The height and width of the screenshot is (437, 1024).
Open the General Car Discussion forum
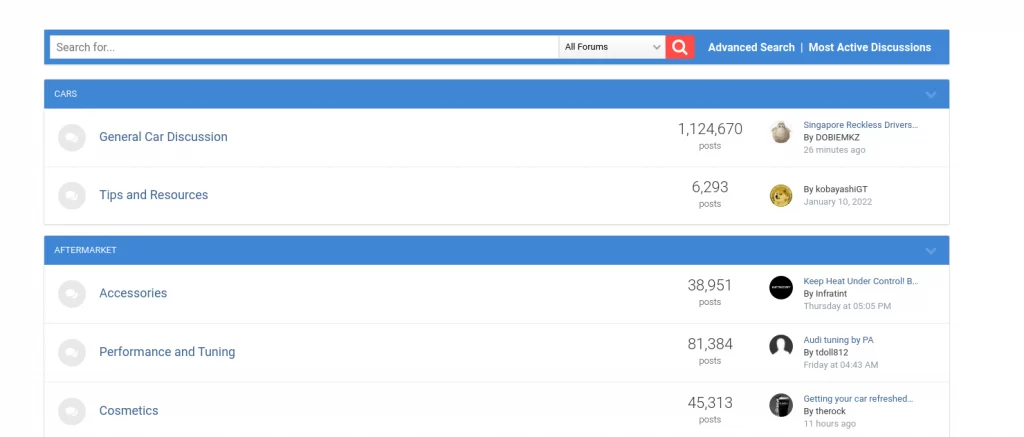(x=163, y=137)
